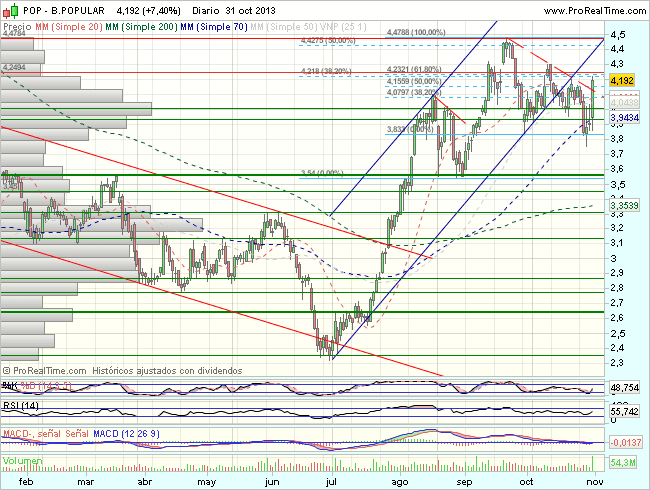Click the 4,5 price axis label
This screenshot has width=650, height=490.
(x=618, y=34)
